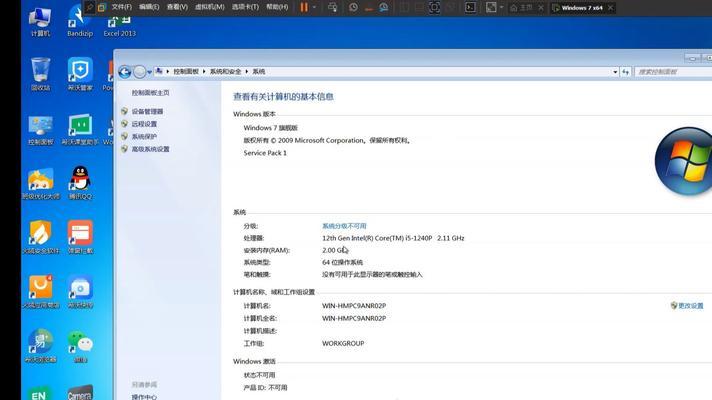Open the green WeChat desktop icon
712x400 pixels.
click(80, 346)
